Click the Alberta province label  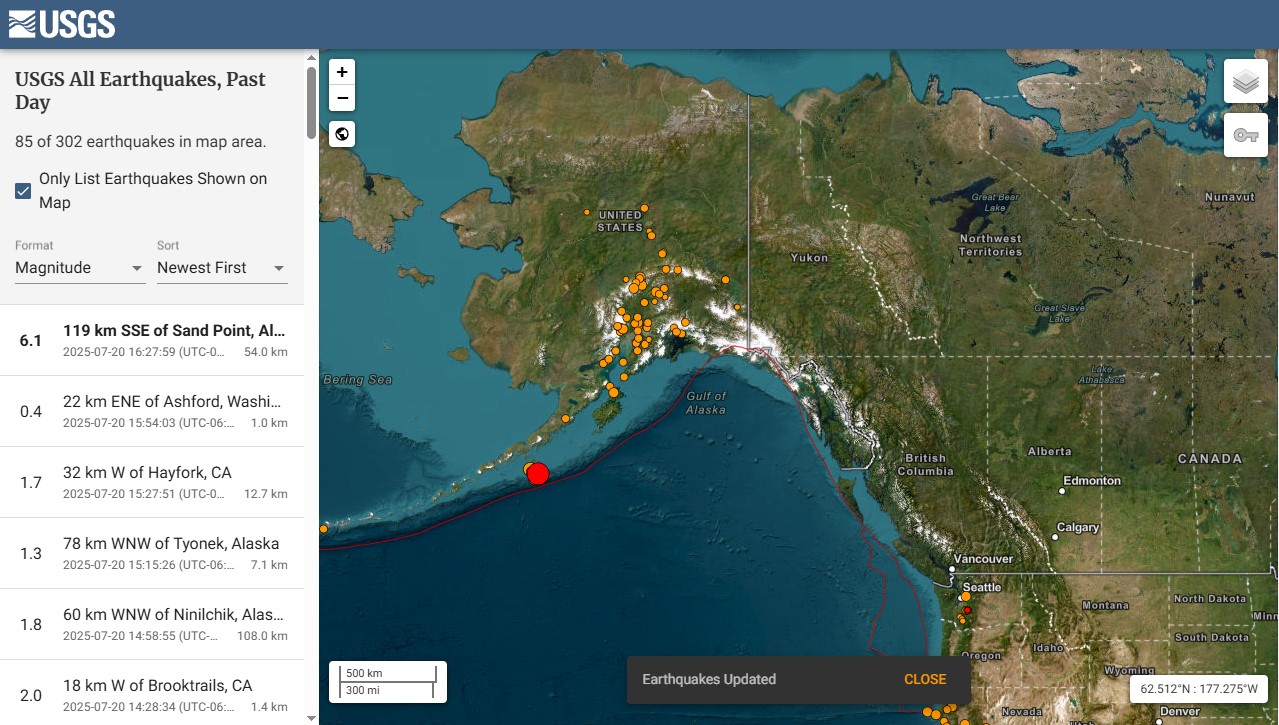click(x=1049, y=451)
